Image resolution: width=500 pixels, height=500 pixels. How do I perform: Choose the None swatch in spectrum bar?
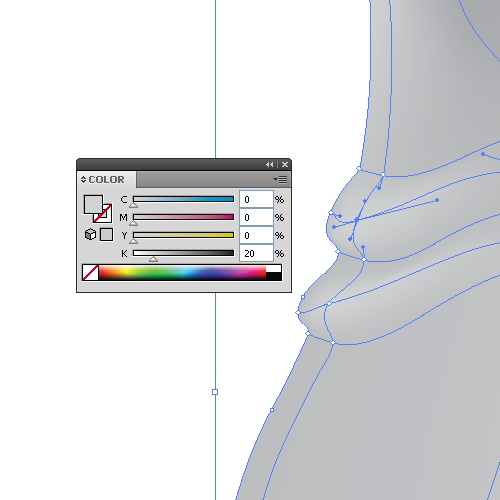90,273
